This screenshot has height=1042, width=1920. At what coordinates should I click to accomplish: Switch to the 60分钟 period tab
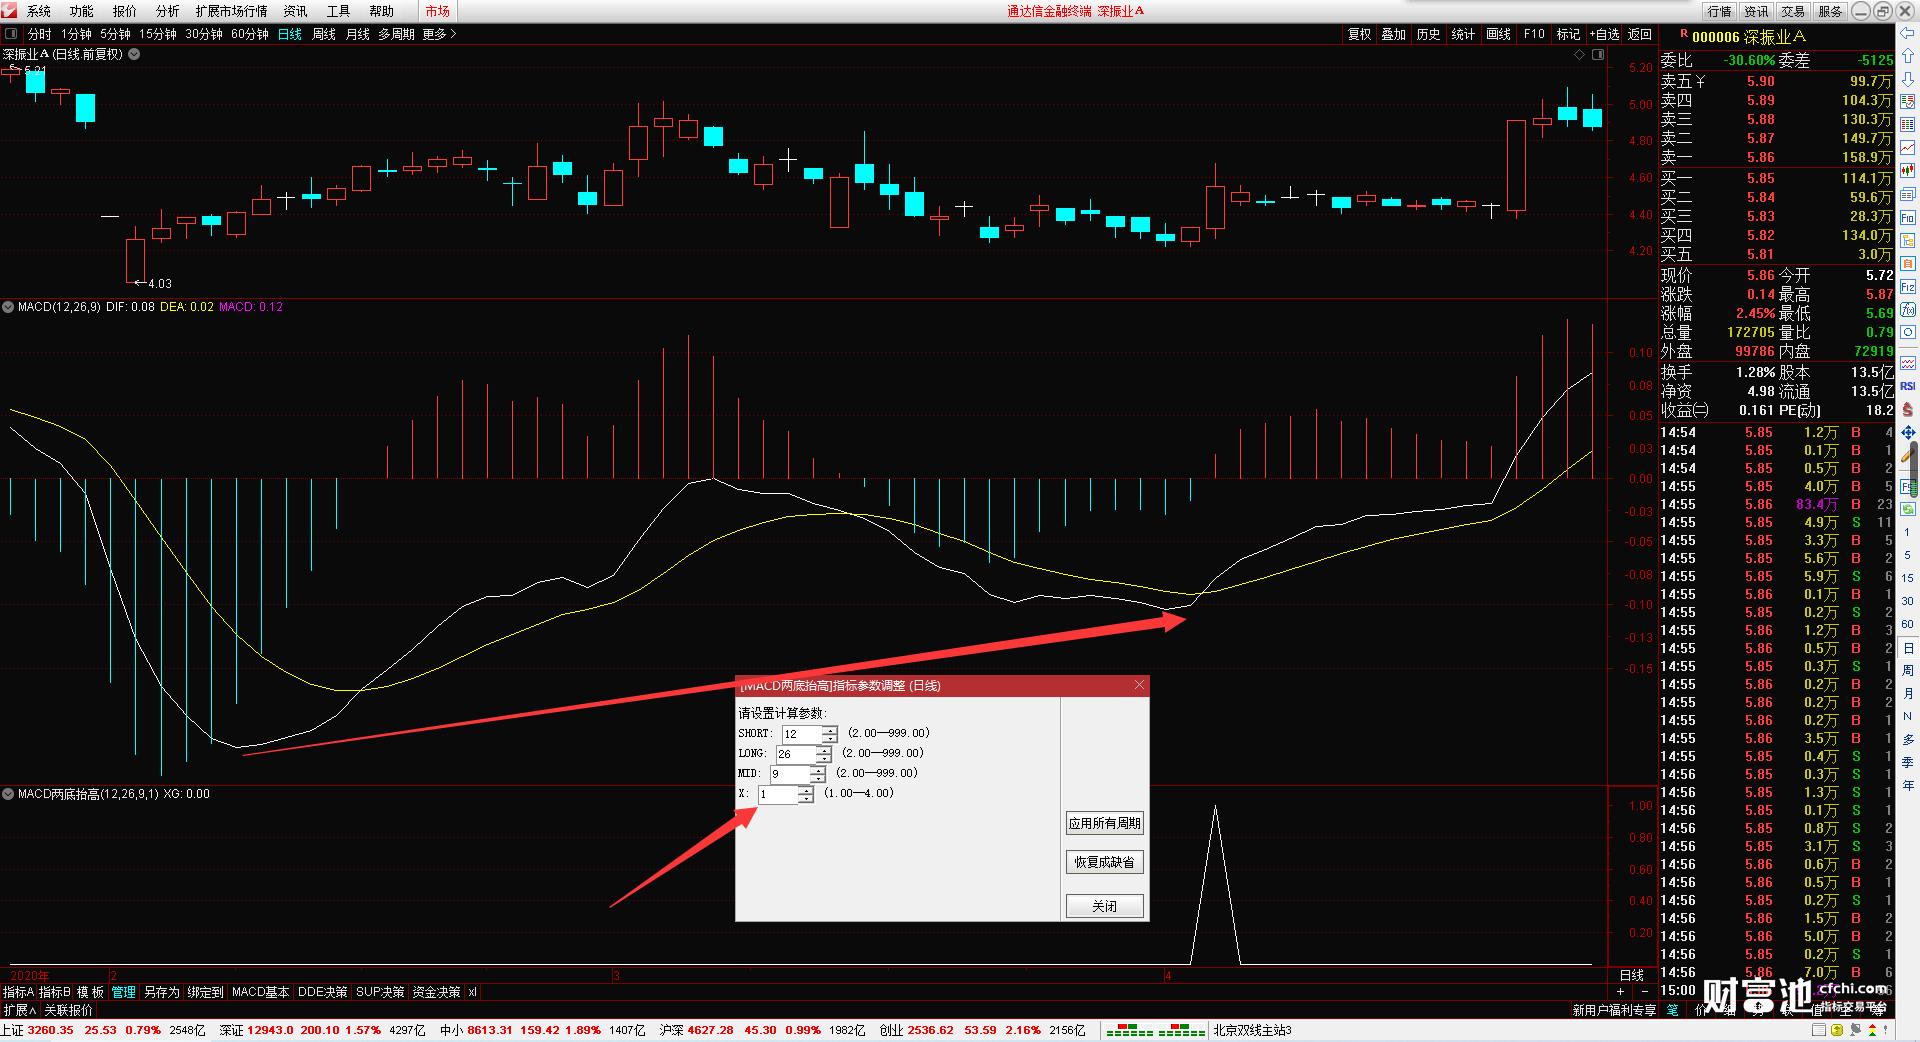coord(250,34)
